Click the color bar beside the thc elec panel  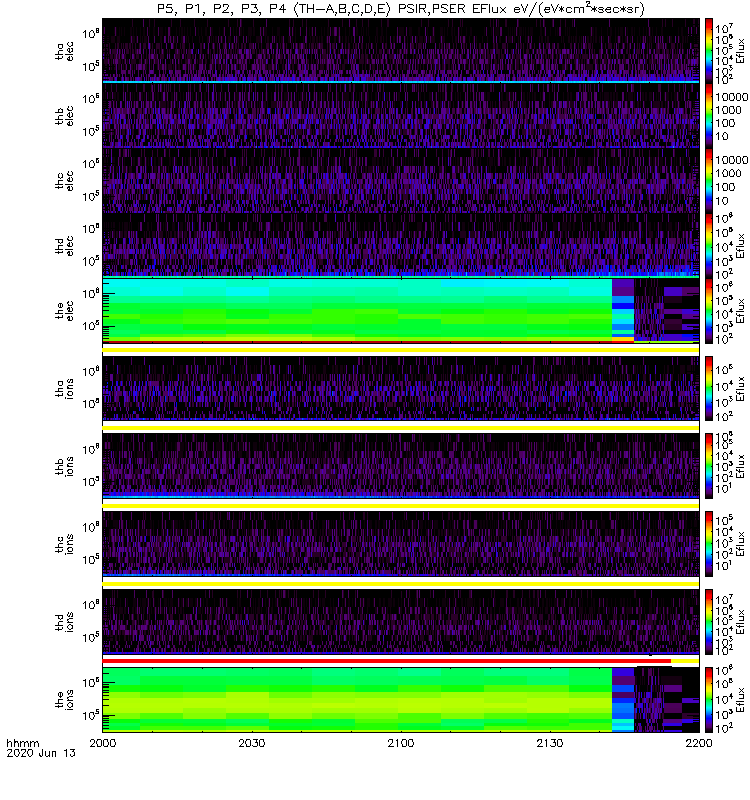pyautogui.click(x=709, y=181)
